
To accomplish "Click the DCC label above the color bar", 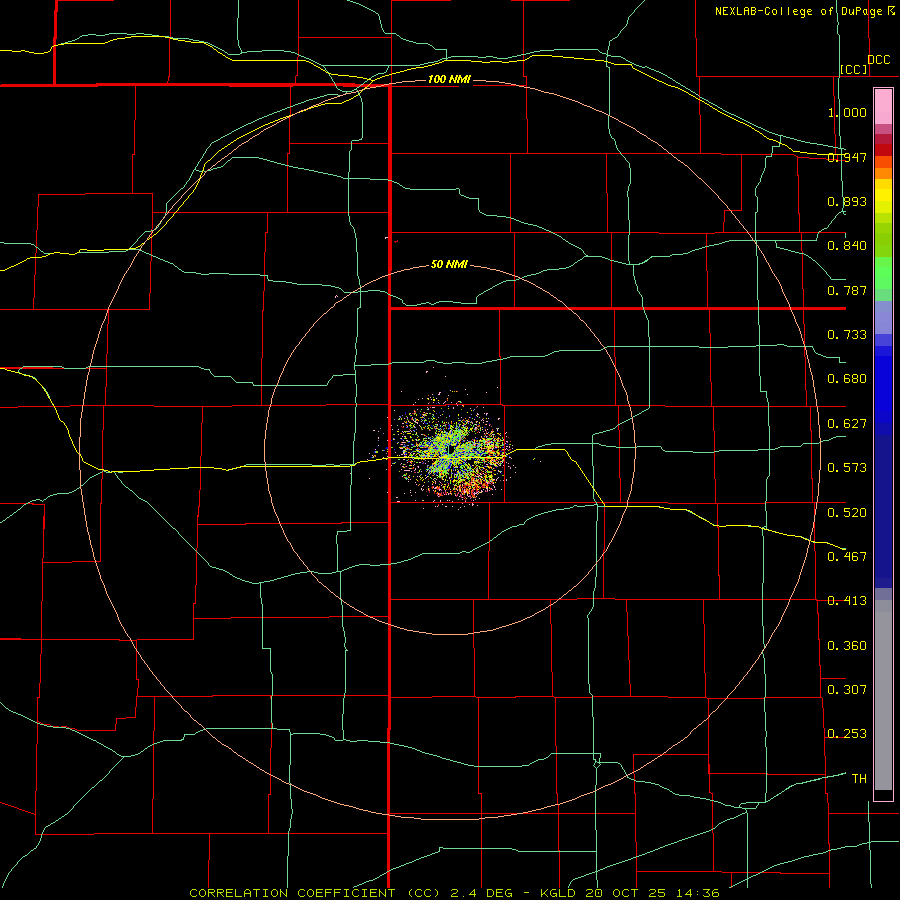I will [x=879, y=60].
